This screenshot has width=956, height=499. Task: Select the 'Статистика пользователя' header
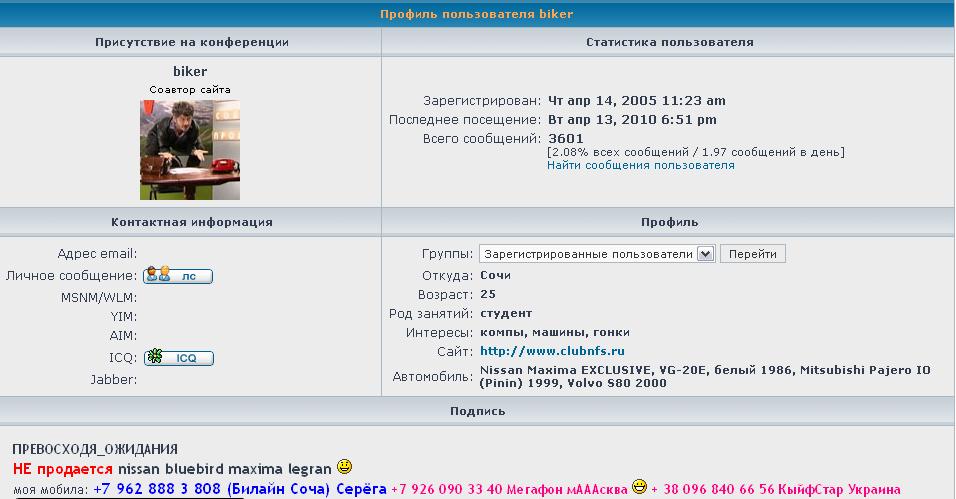click(x=669, y=42)
